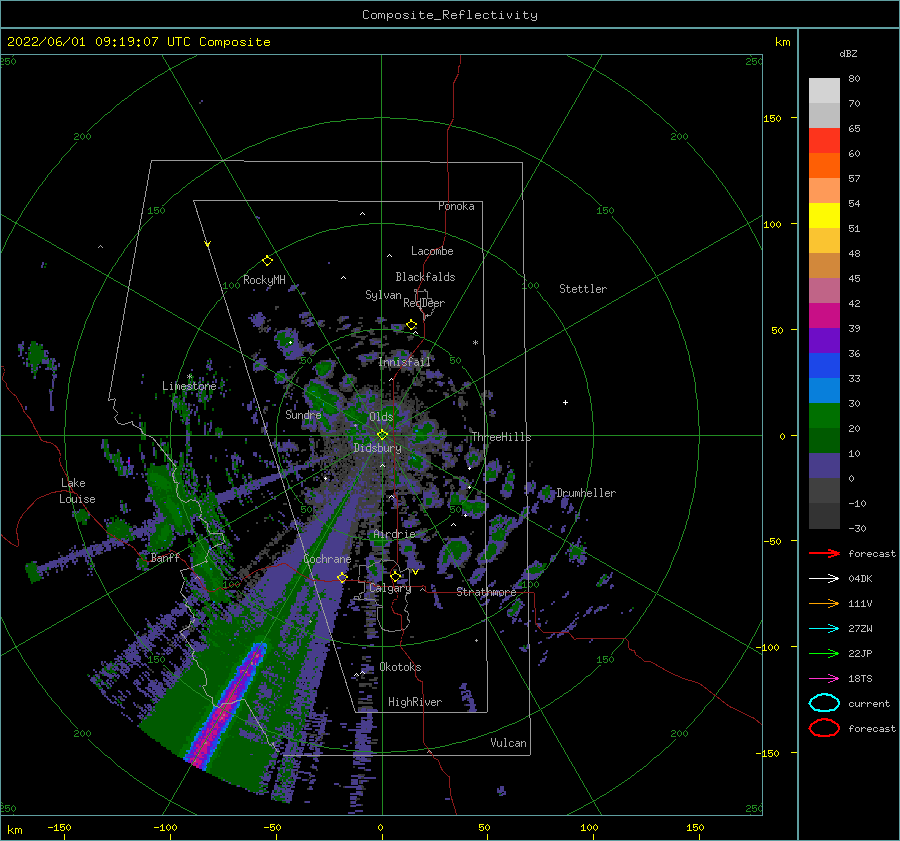Click the Banff town label
Viewport: 900px width, 841px height.
(x=165, y=557)
